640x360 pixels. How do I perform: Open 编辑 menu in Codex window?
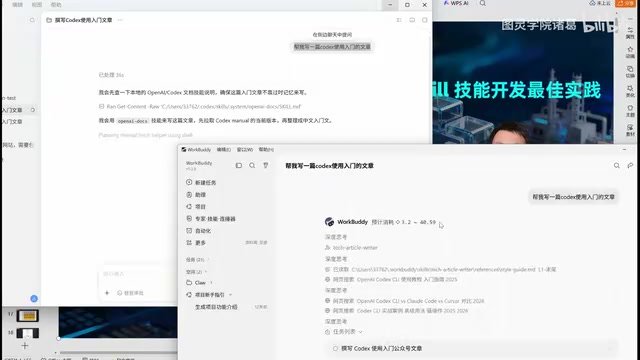pyautogui.click(x=17, y=5)
